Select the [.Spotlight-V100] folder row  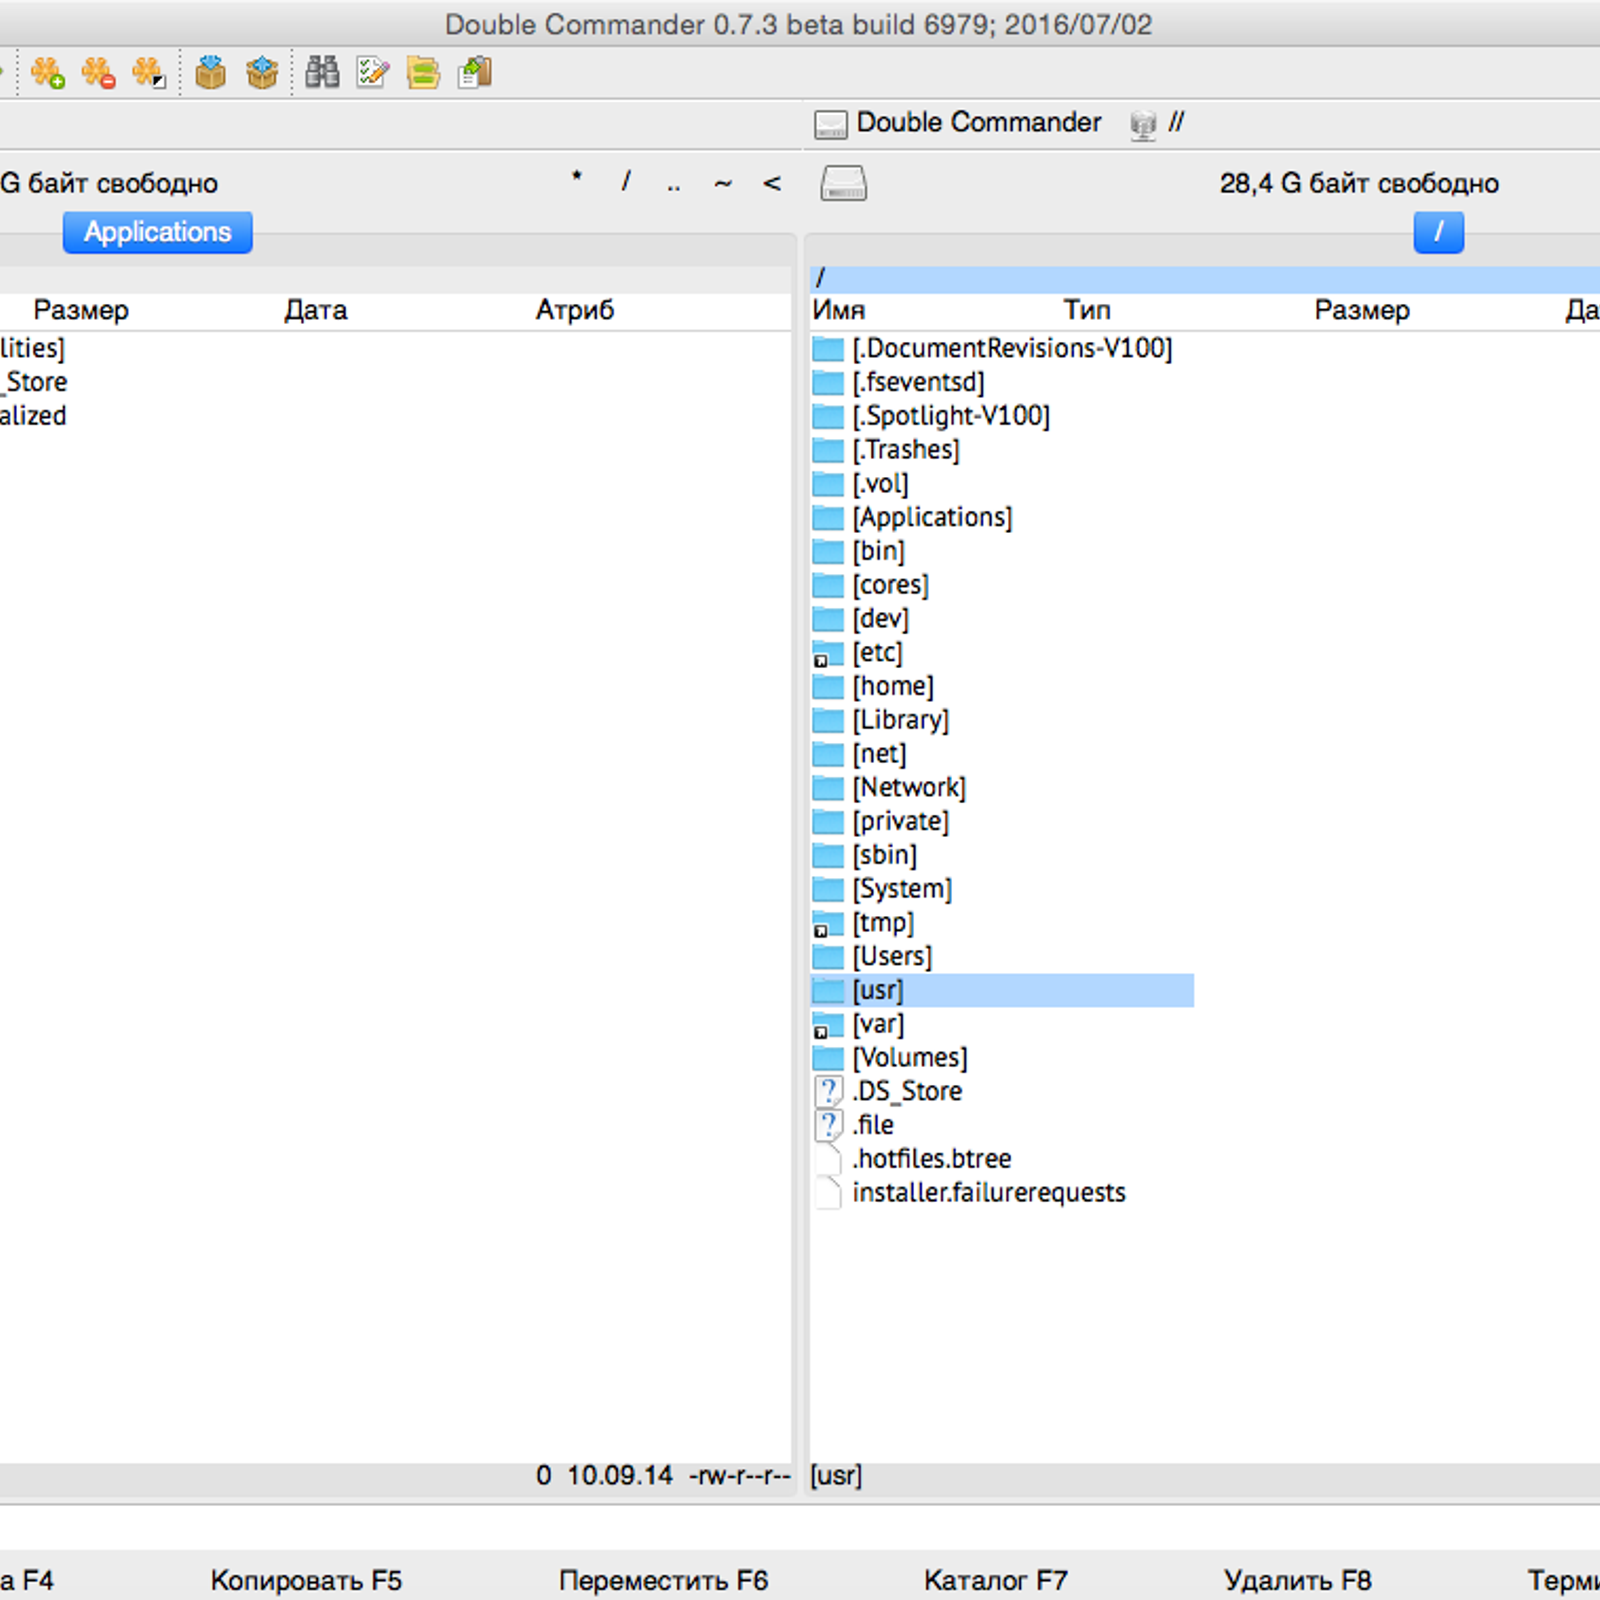point(951,416)
